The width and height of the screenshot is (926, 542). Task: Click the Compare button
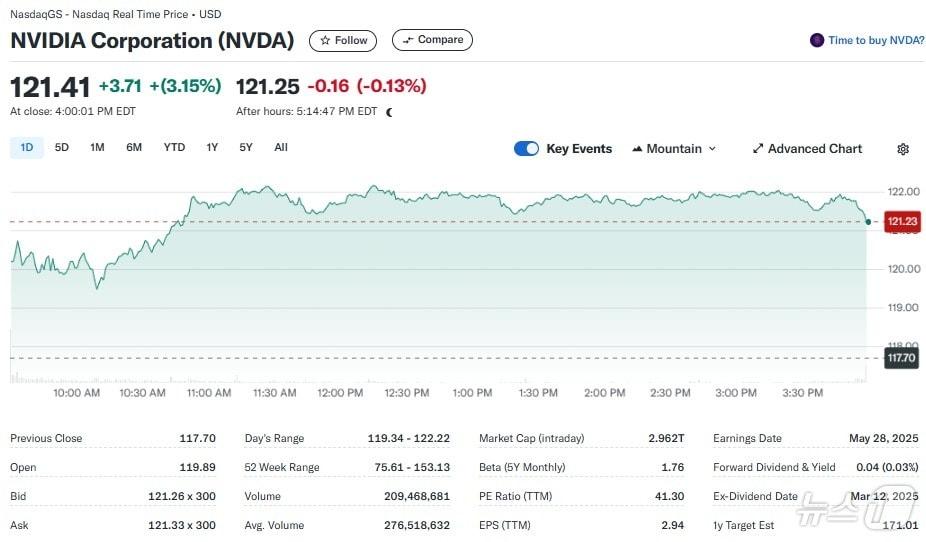(432, 40)
